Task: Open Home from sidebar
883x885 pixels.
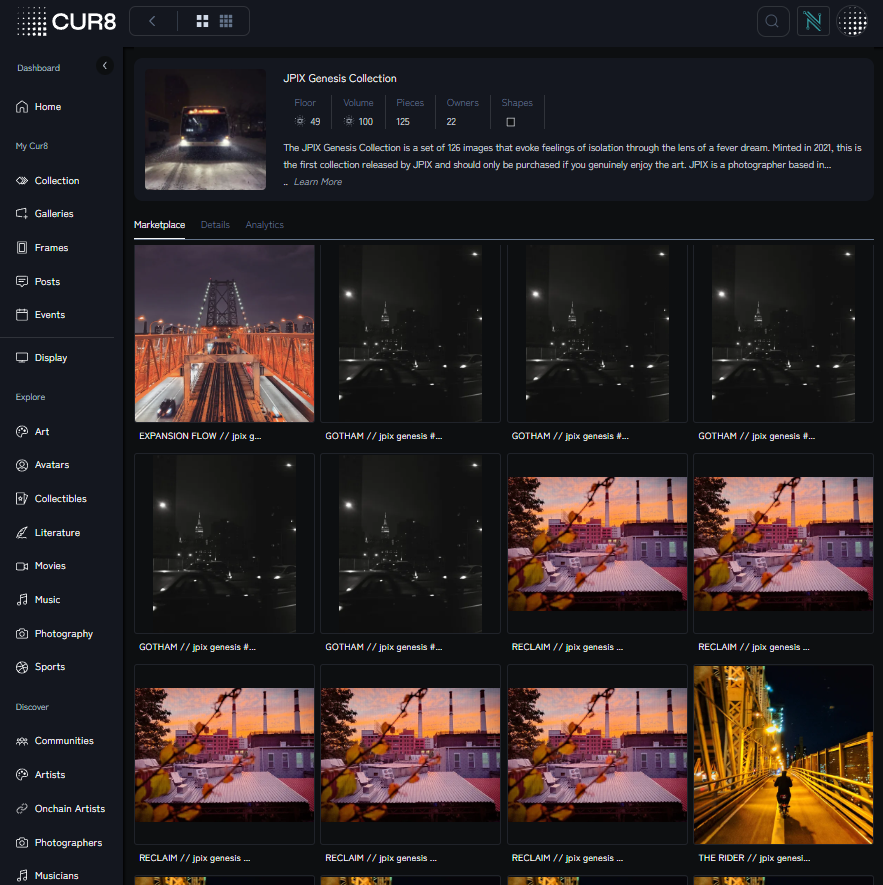Action: (39, 107)
